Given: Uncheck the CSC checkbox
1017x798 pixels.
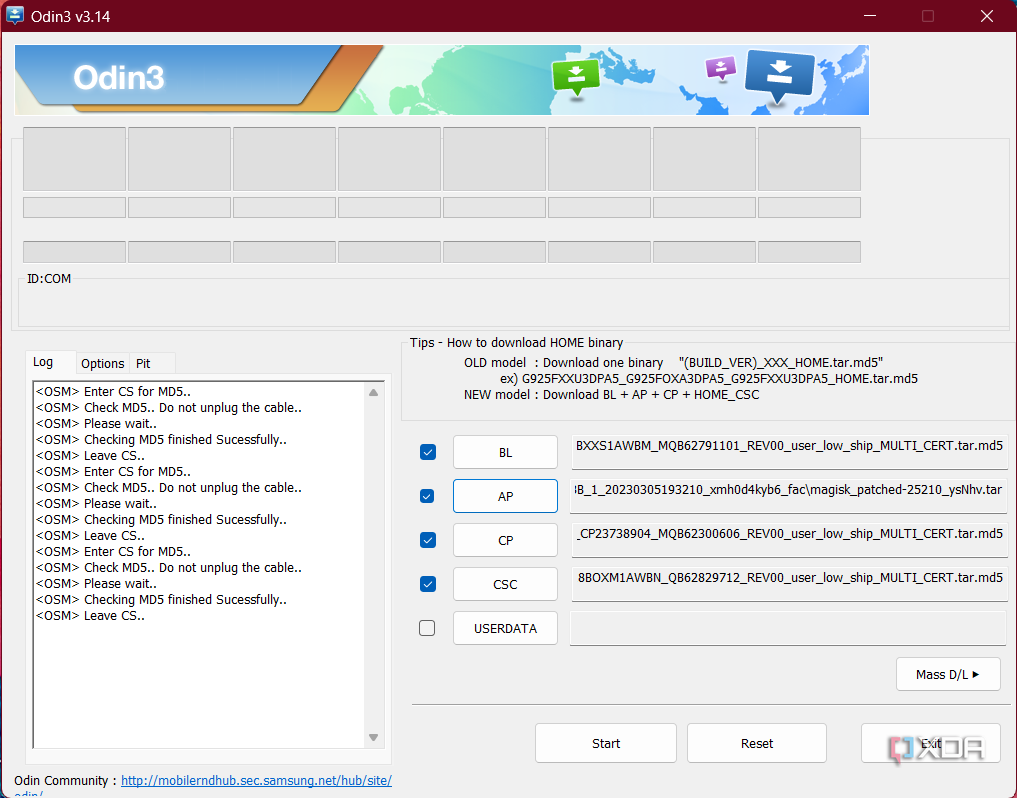Looking at the screenshot, I should pos(427,584).
